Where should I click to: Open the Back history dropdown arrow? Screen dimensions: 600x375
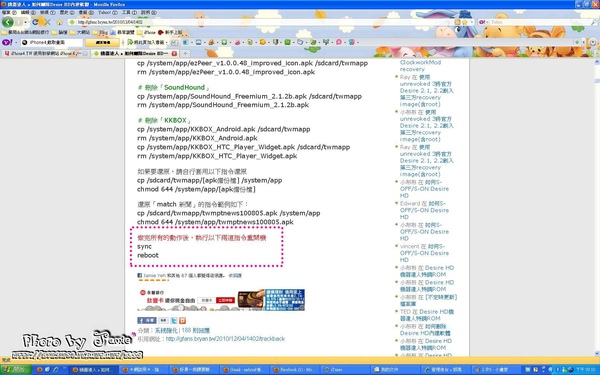(25, 23)
